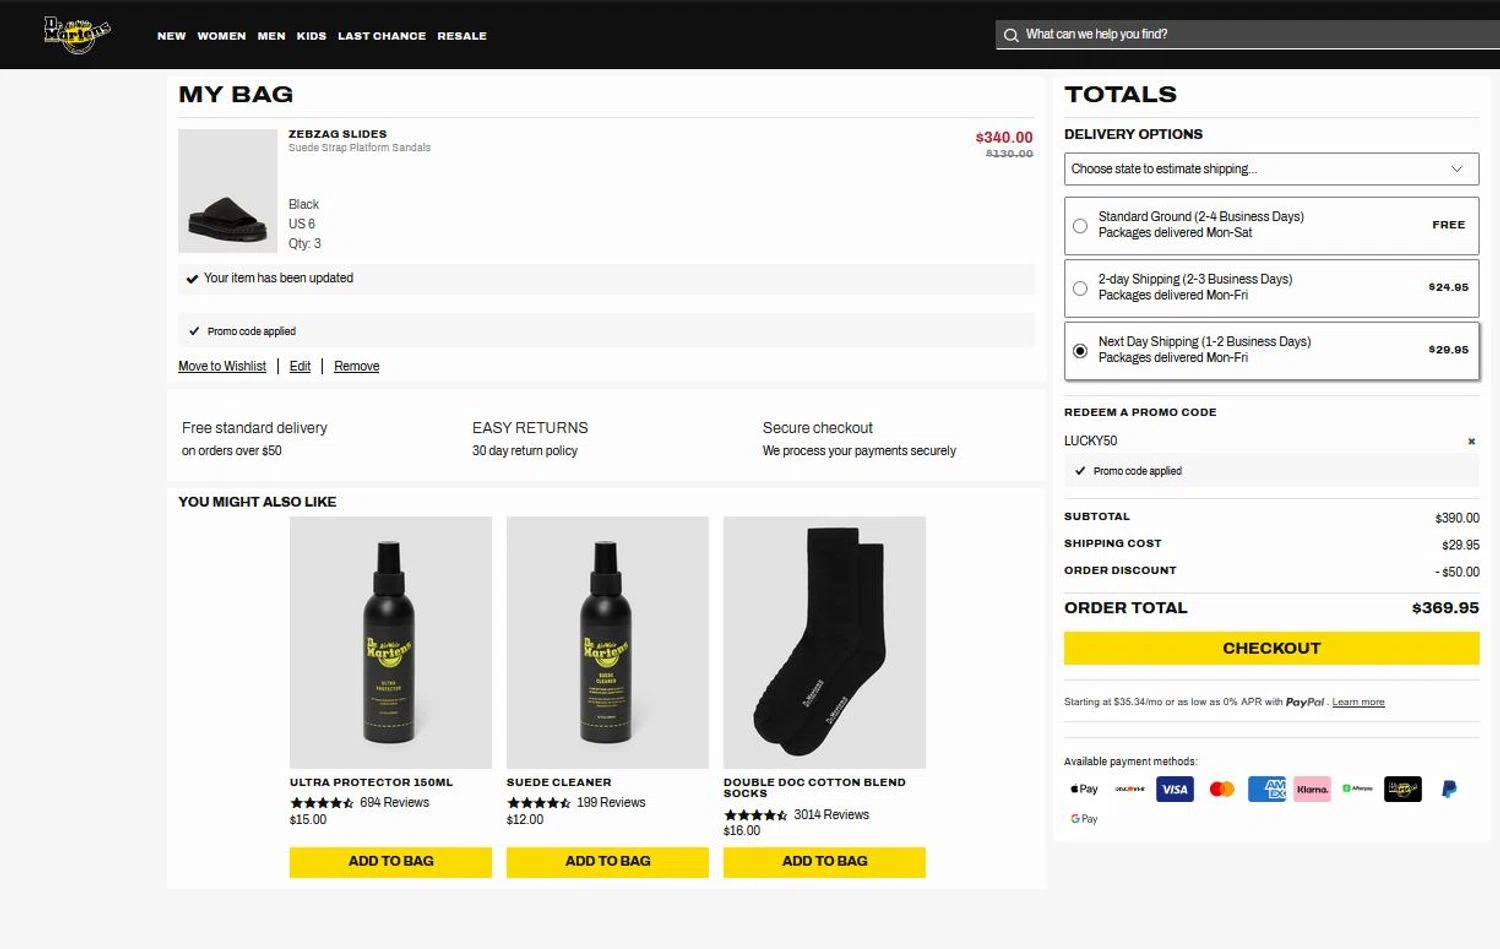Click the 3014 Reviews star rating
Image resolution: width=1500 pixels, height=949 pixels.
tap(756, 815)
